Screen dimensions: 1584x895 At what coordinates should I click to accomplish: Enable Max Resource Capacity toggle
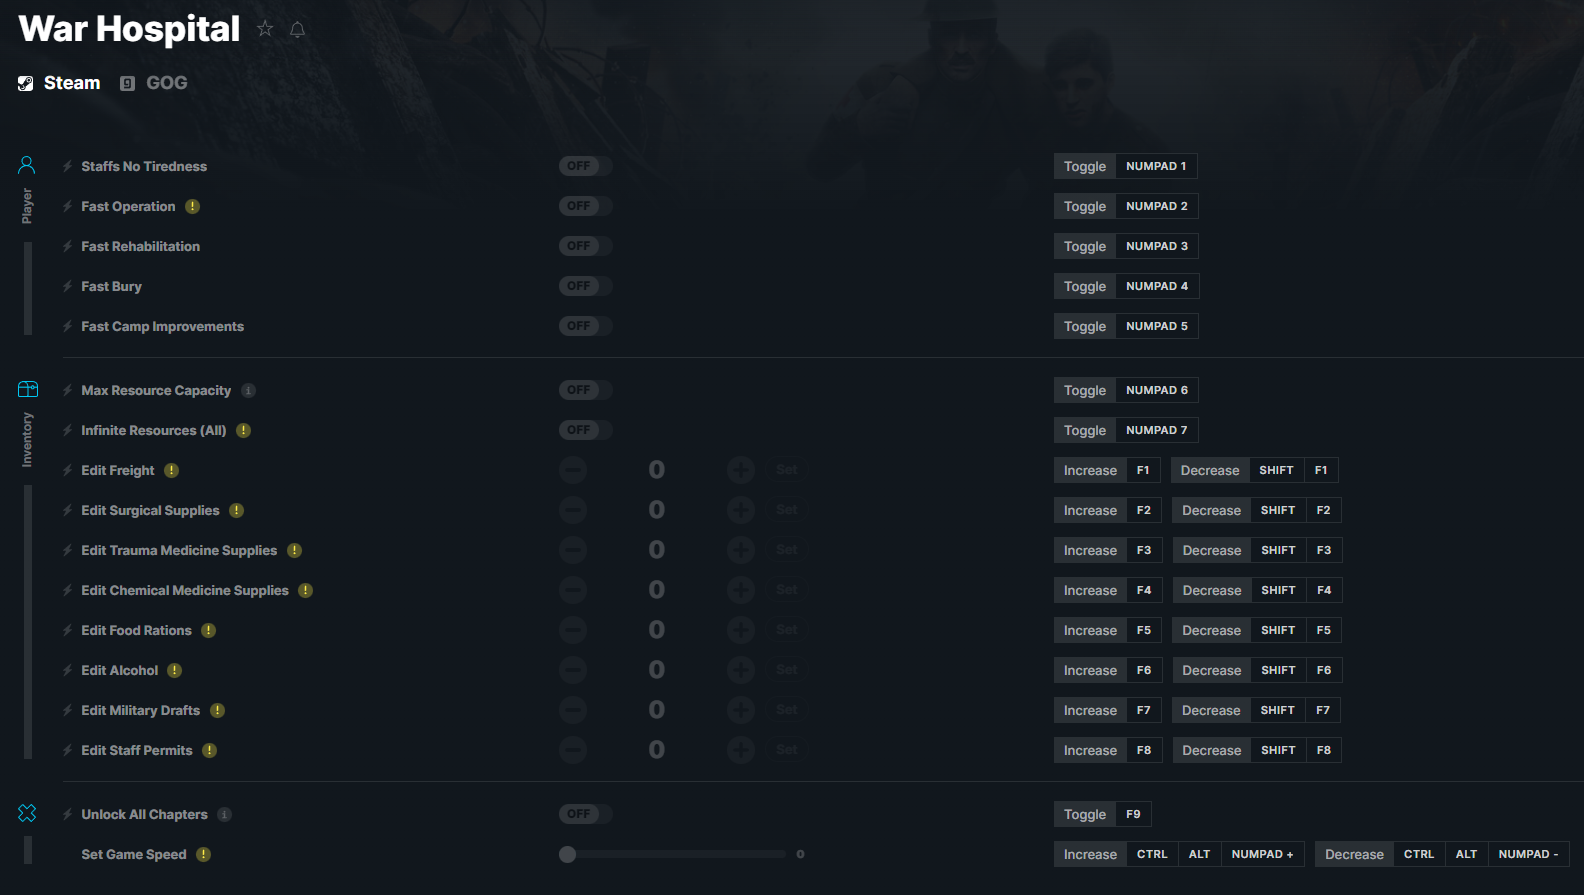tap(585, 390)
